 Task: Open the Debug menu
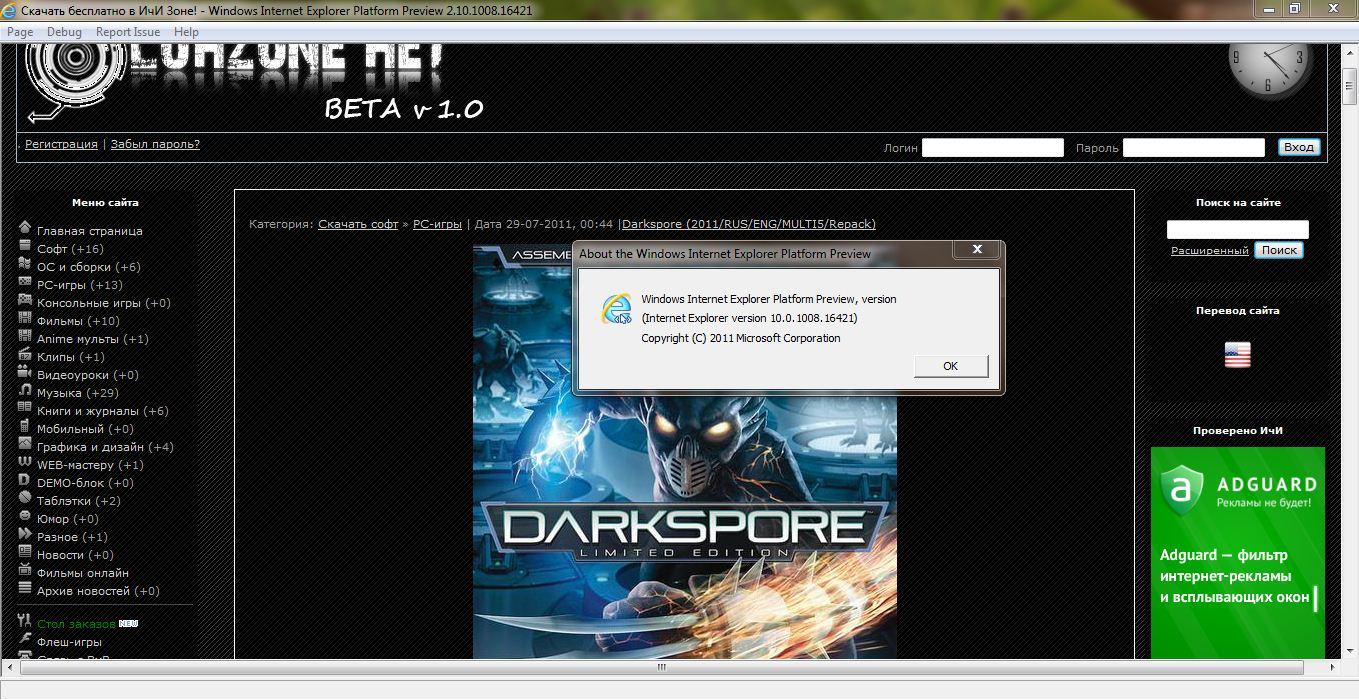click(x=64, y=32)
